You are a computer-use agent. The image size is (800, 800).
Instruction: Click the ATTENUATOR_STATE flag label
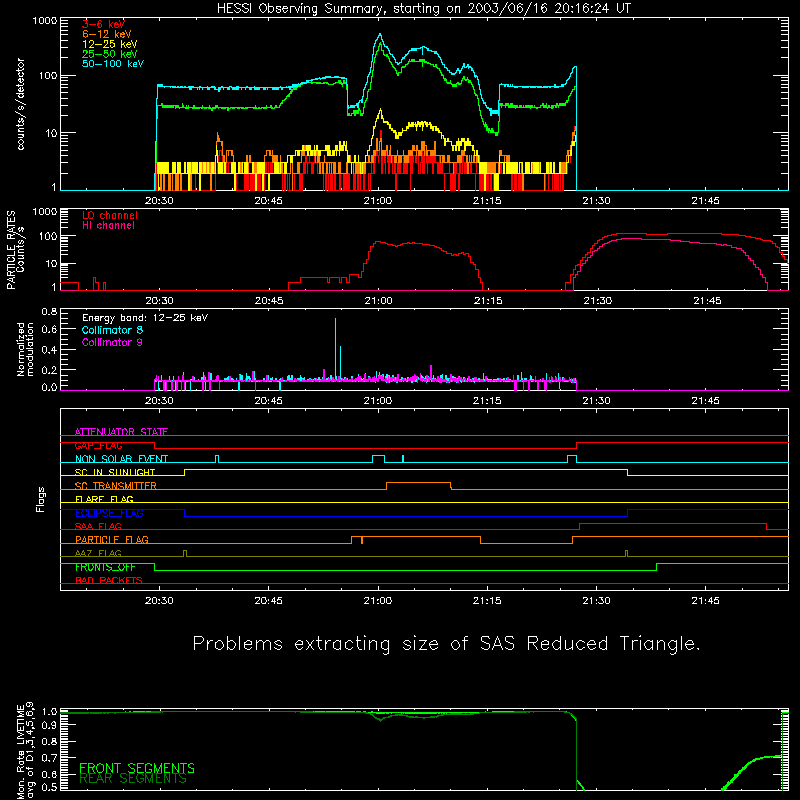[121, 432]
